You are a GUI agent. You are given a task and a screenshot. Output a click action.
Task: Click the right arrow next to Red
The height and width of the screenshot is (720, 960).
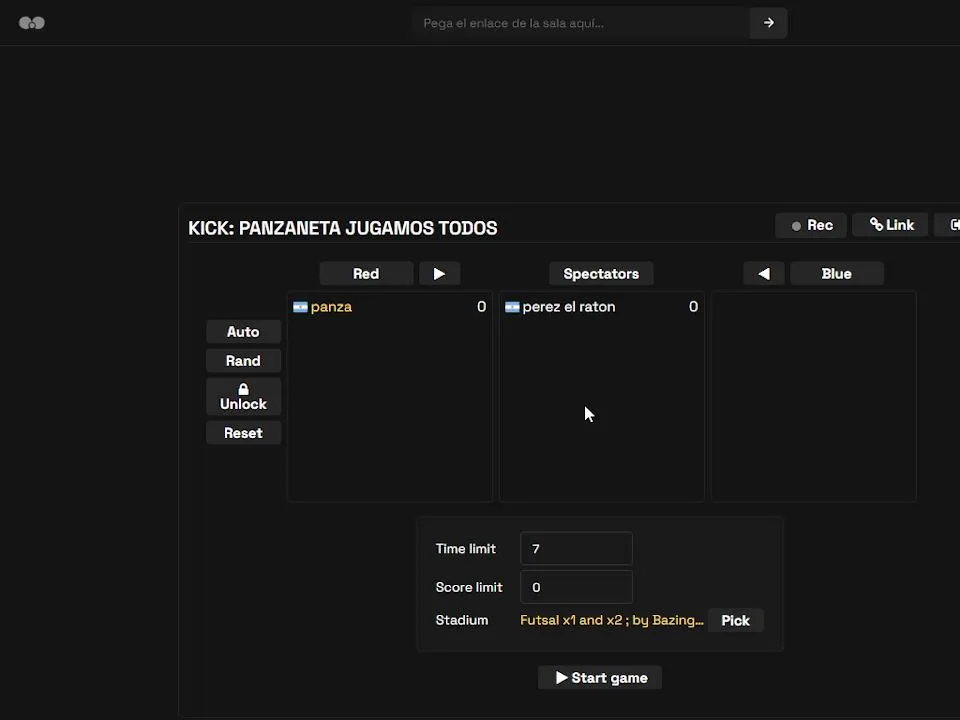[440, 274]
